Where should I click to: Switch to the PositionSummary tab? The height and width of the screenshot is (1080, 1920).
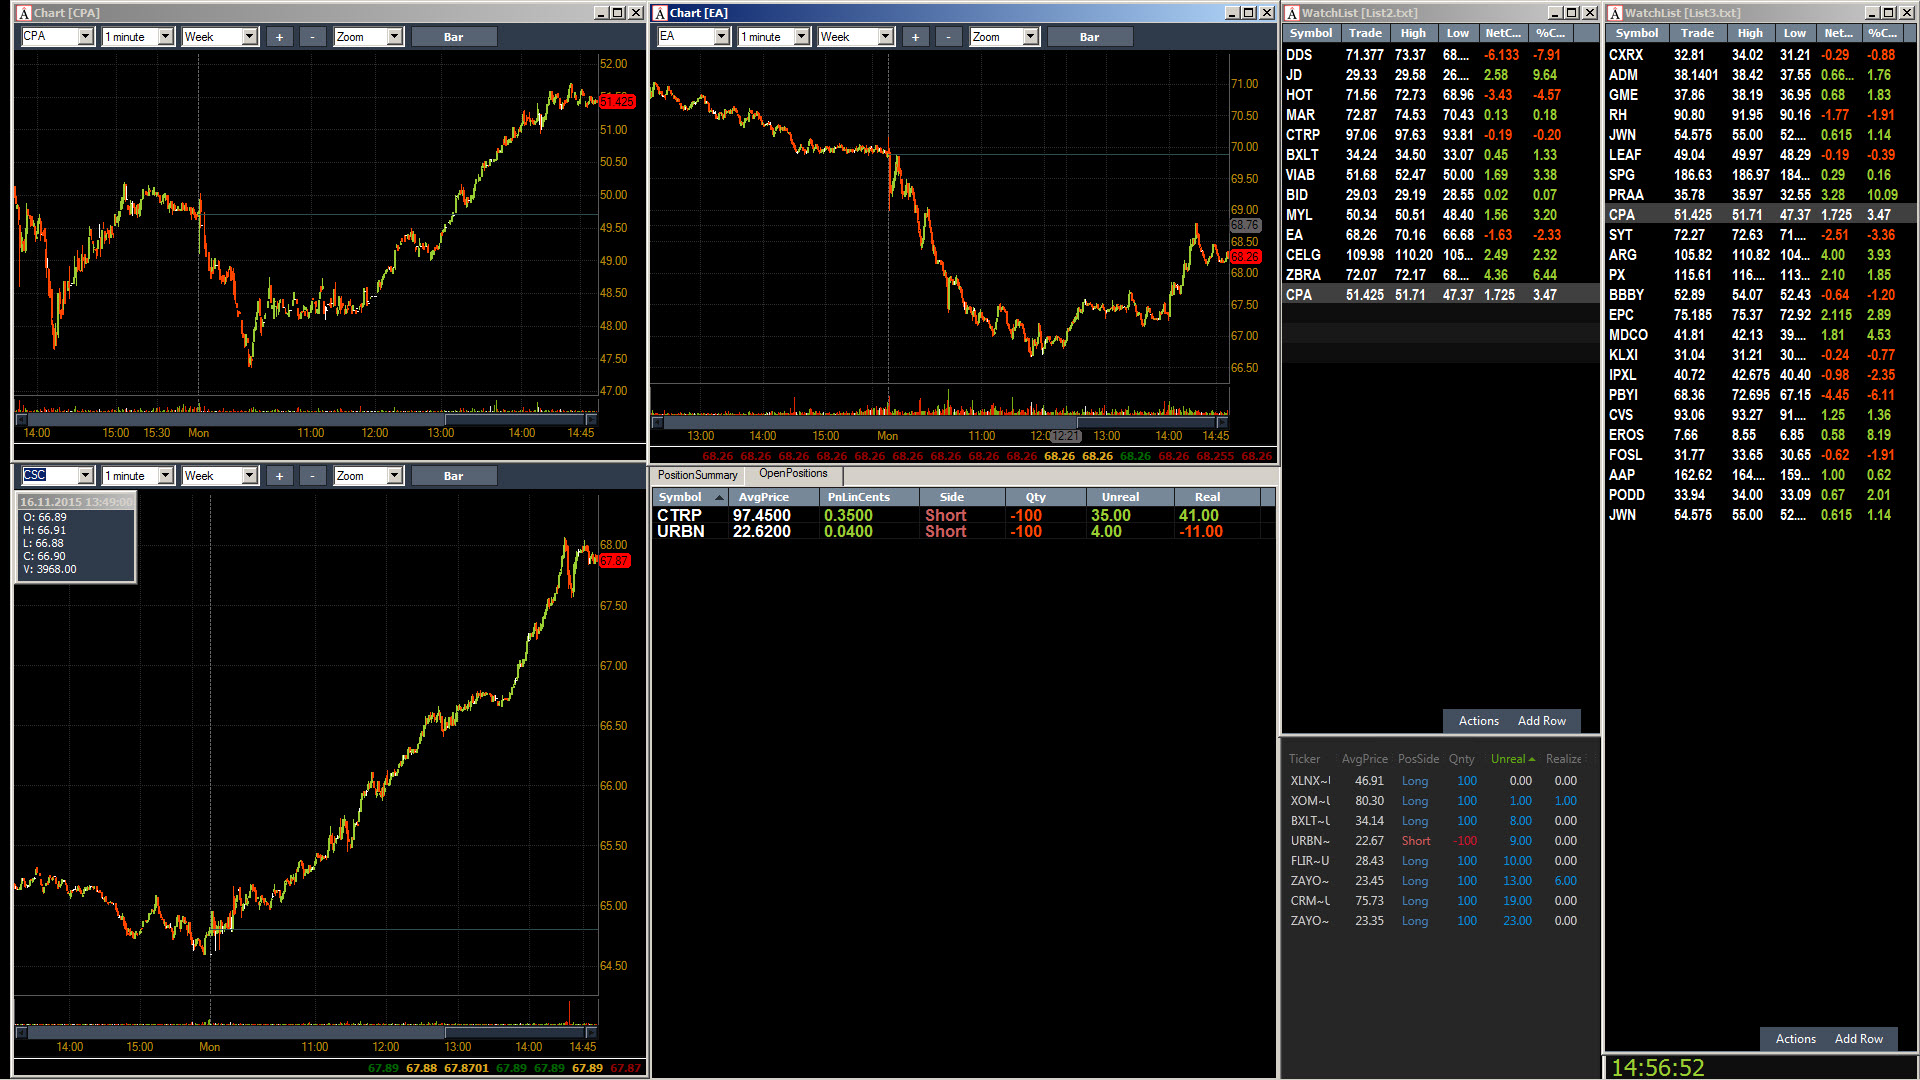(697, 475)
